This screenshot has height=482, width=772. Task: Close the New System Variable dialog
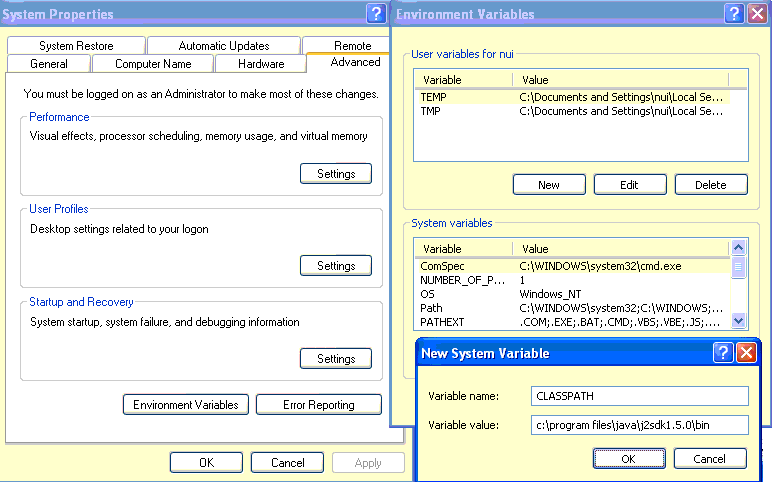[746, 353]
